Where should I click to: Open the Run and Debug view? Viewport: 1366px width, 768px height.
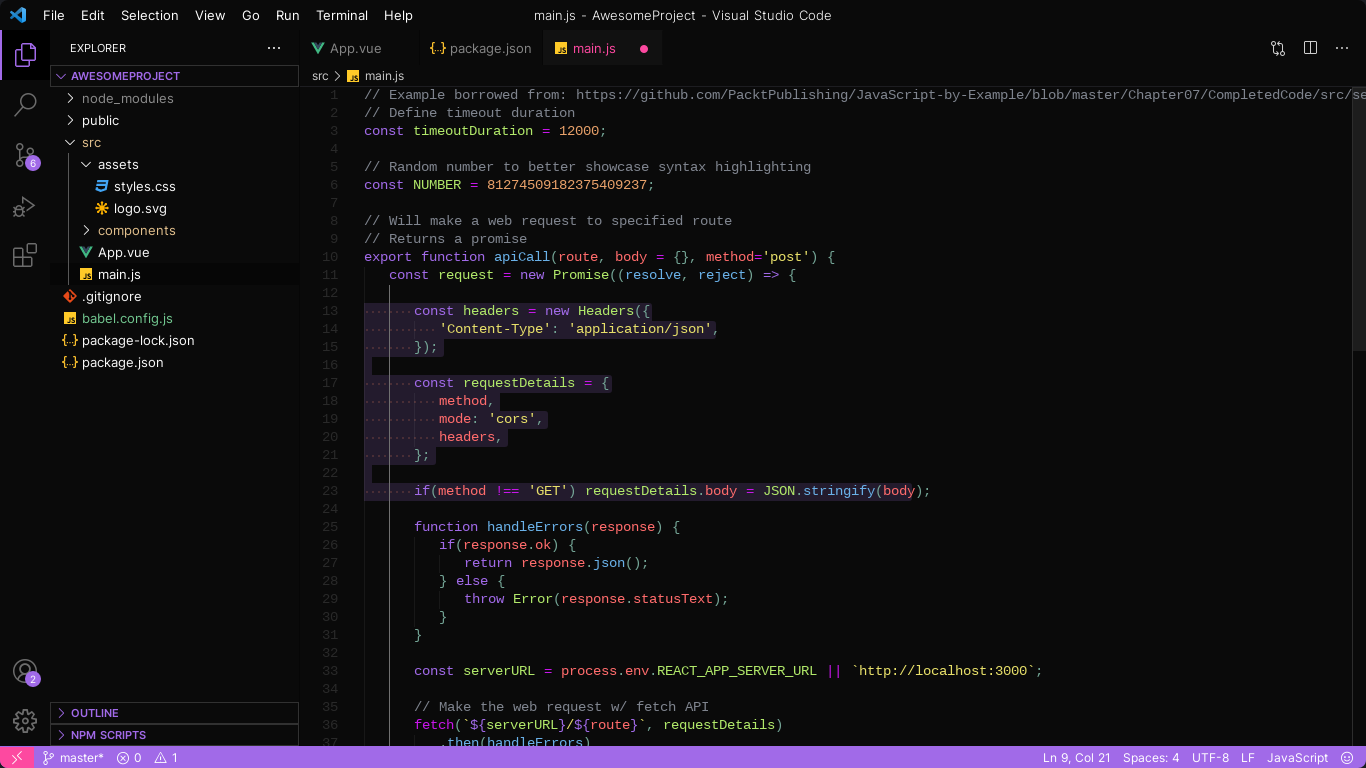tap(25, 206)
